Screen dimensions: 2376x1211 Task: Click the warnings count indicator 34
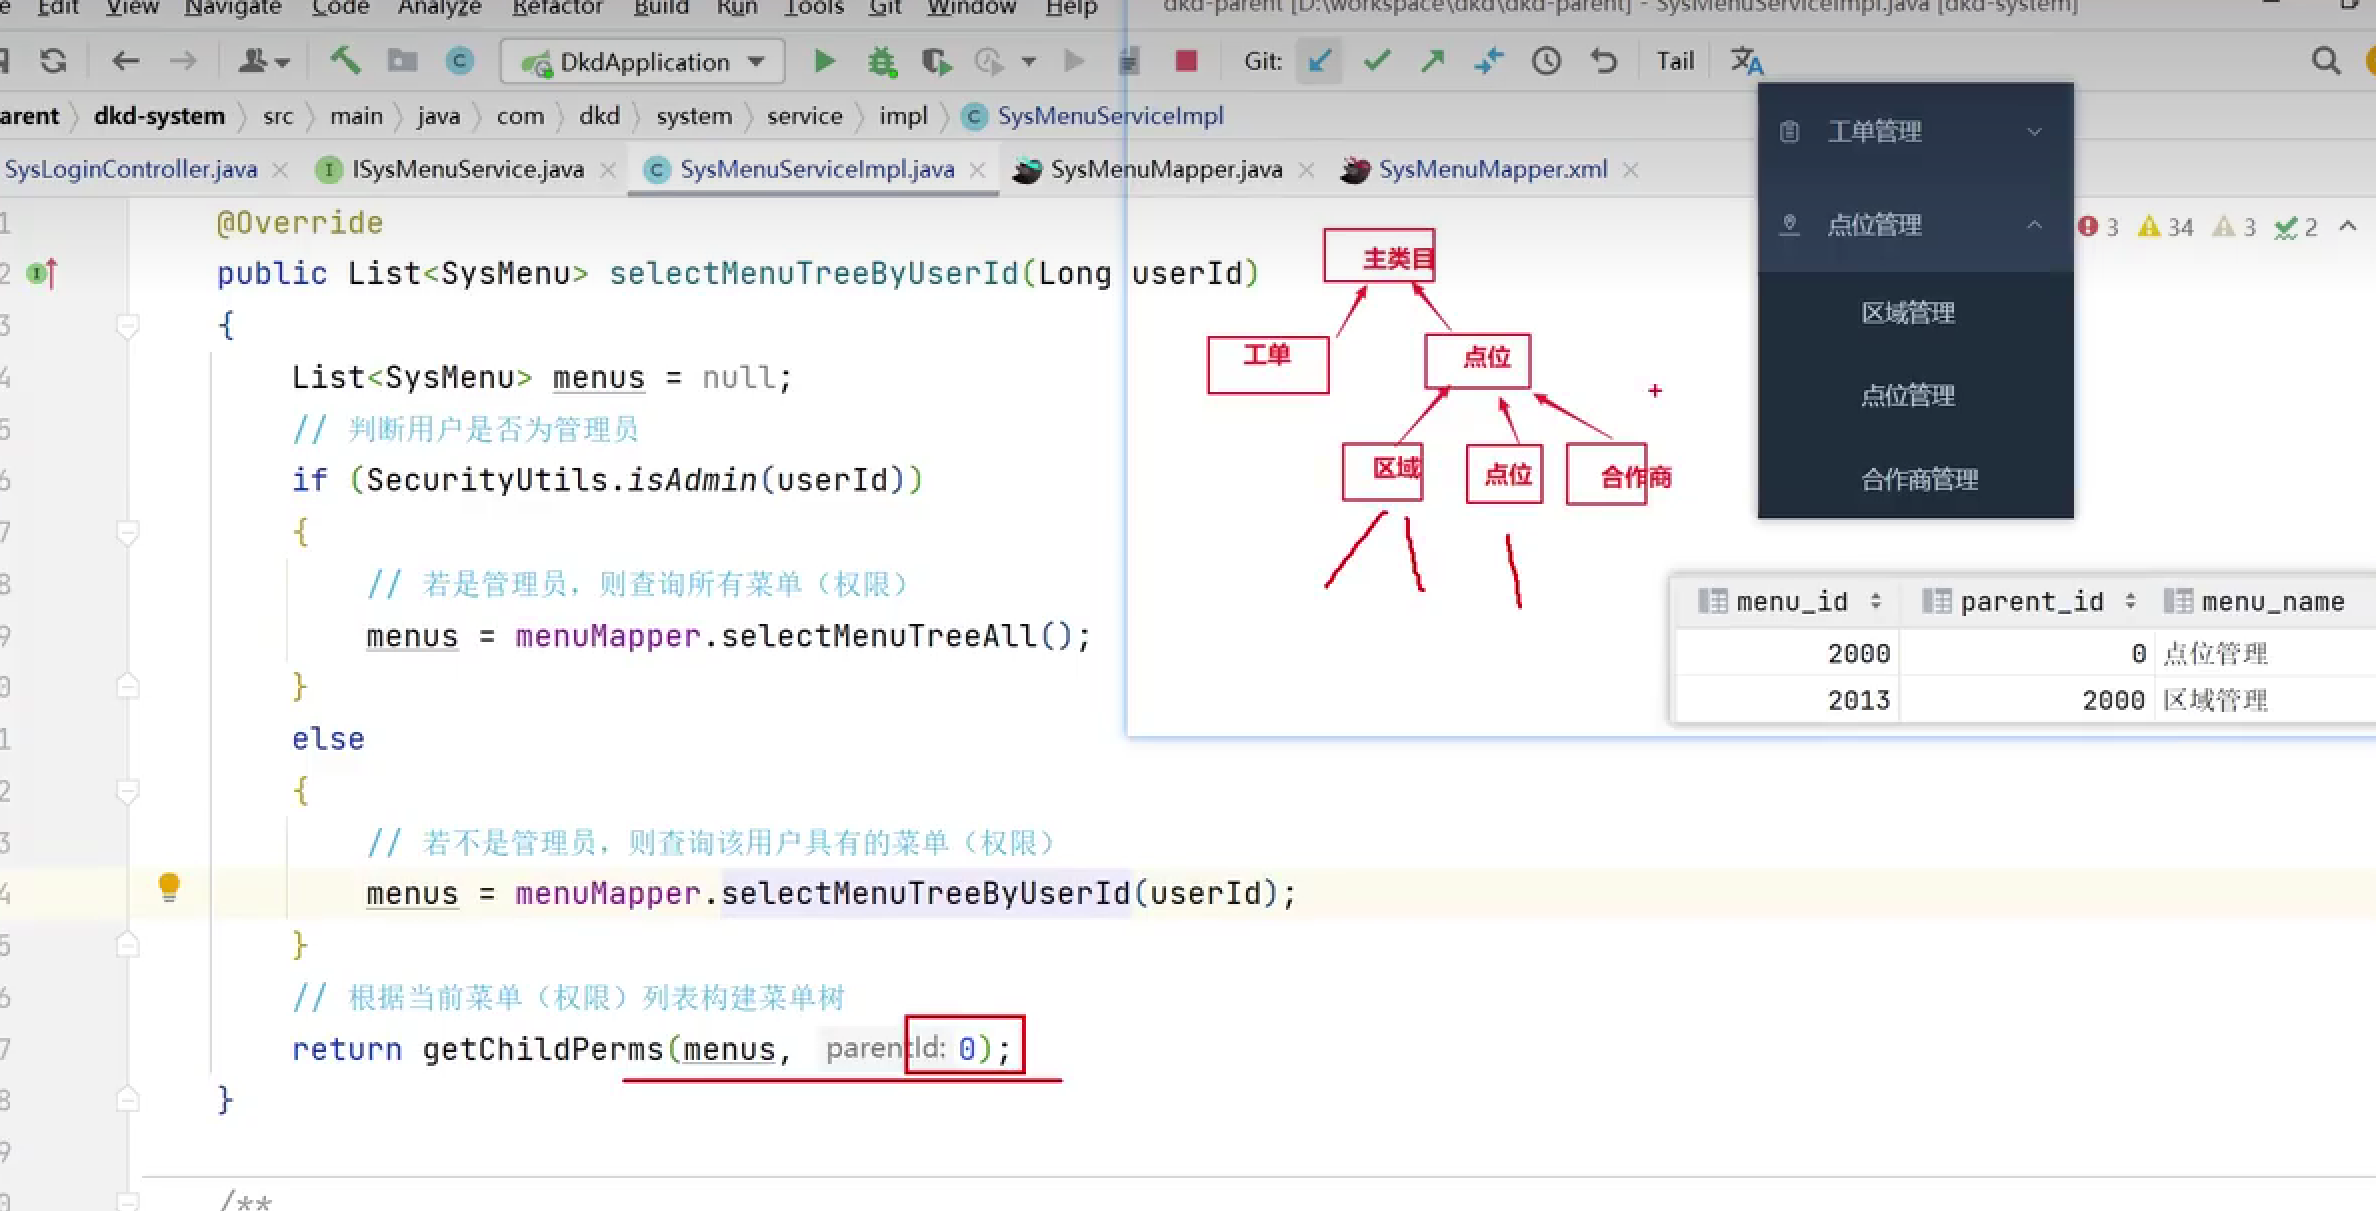[2165, 227]
